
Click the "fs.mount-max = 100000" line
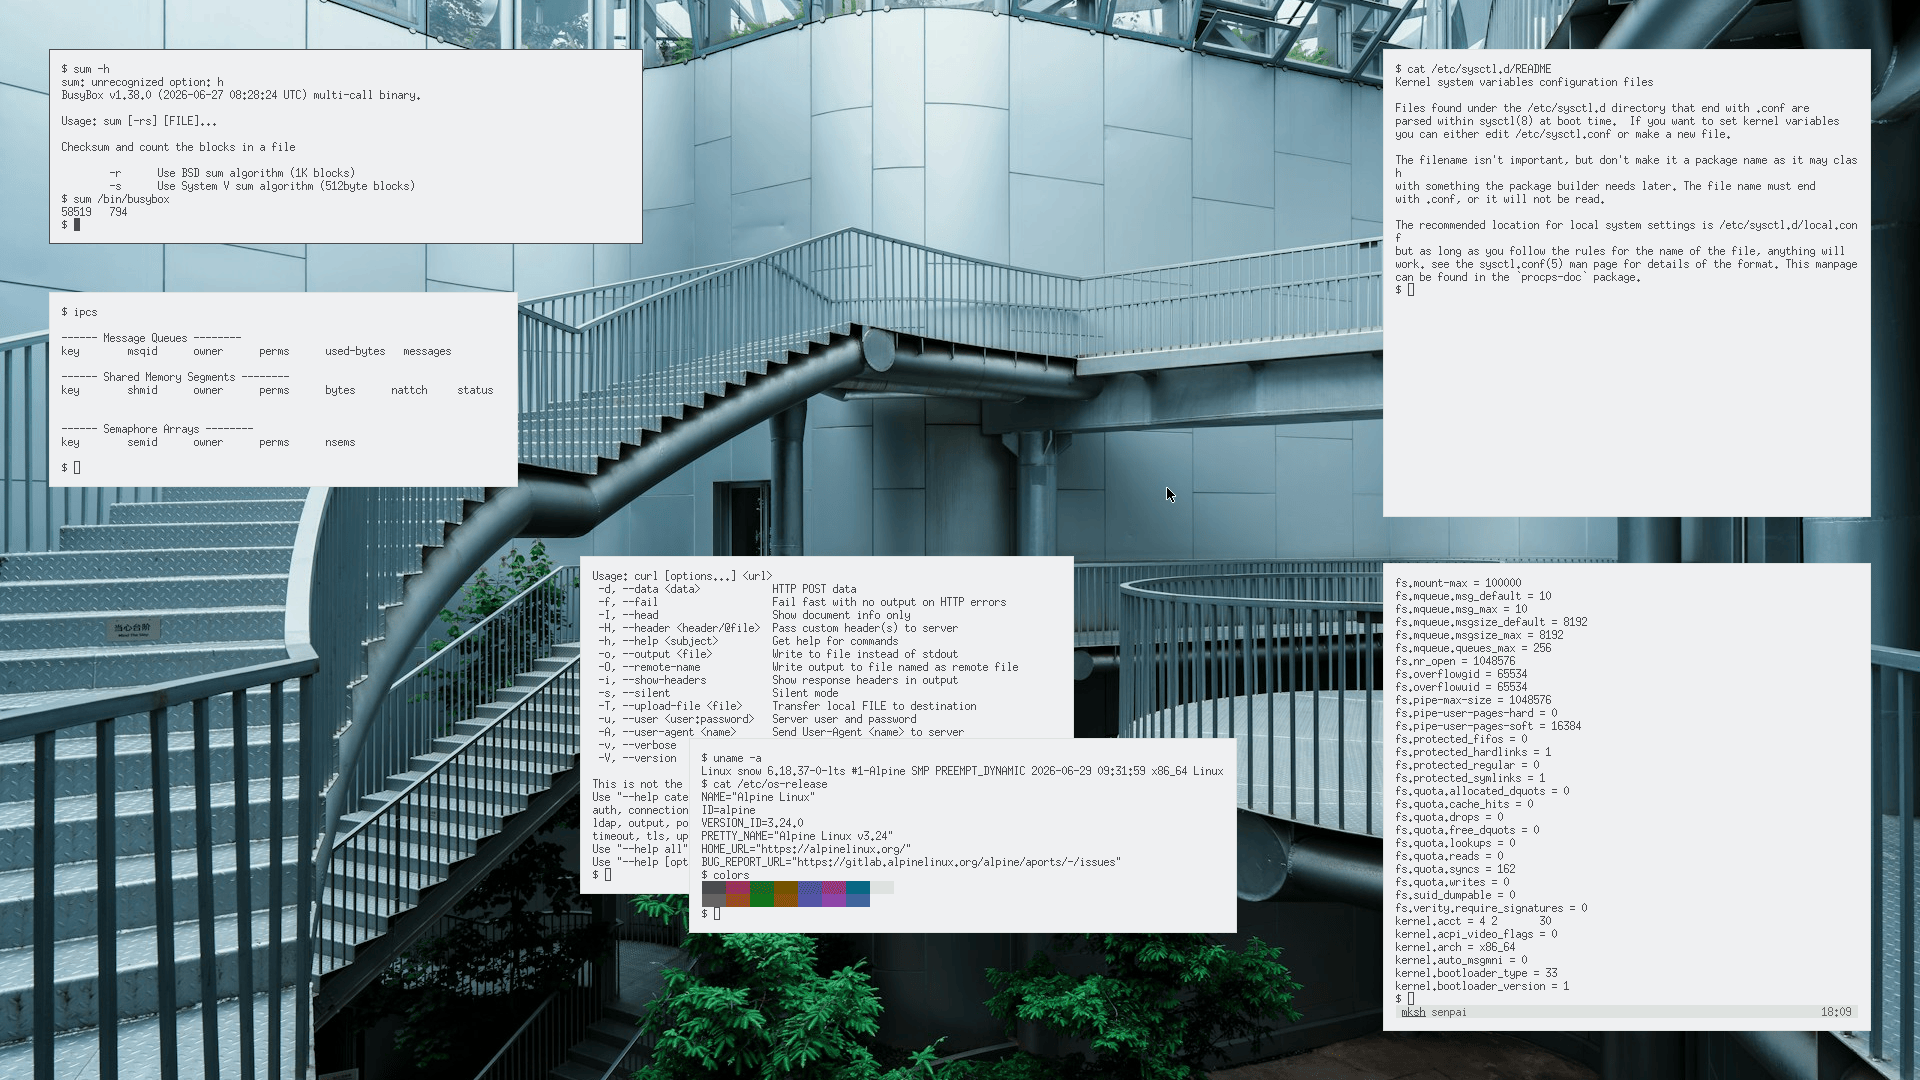[x=1458, y=583]
